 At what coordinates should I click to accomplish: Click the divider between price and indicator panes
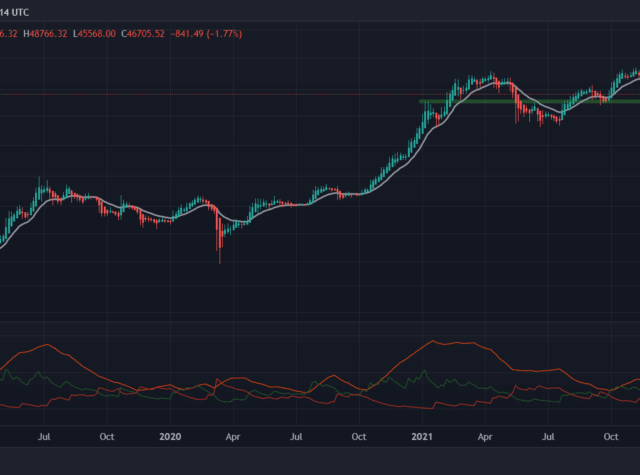coord(320,322)
